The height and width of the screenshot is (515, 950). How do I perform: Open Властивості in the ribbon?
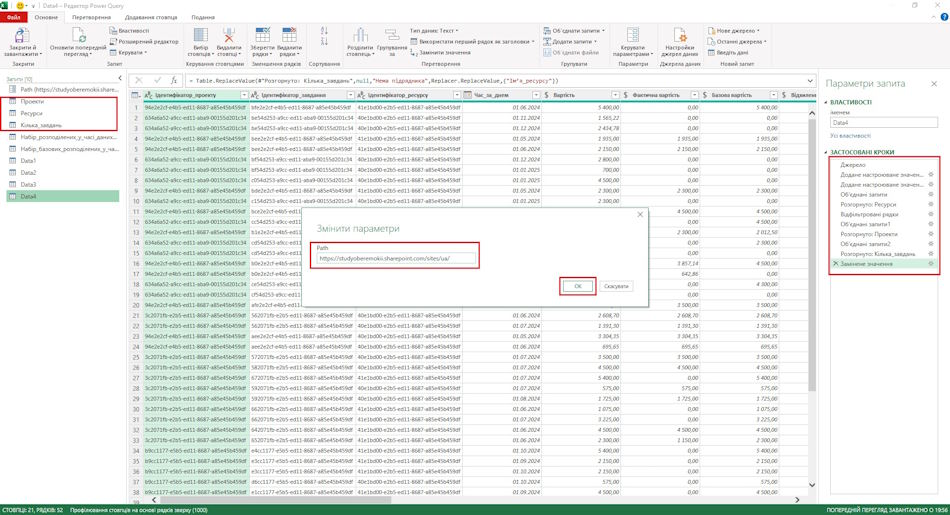coord(129,30)
